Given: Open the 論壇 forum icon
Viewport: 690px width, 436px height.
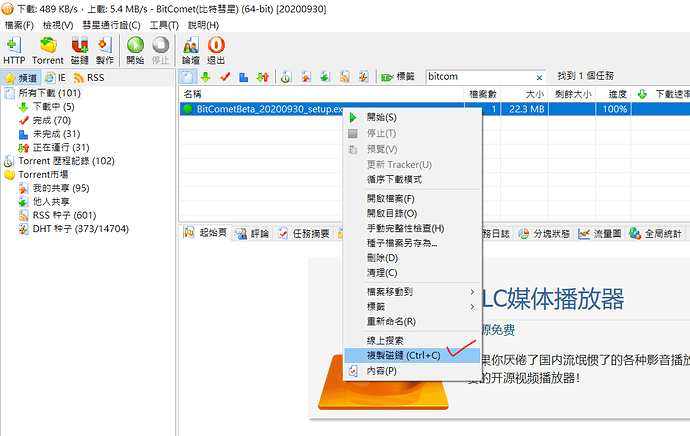Looking at the screenshot, I should point(191,51).
